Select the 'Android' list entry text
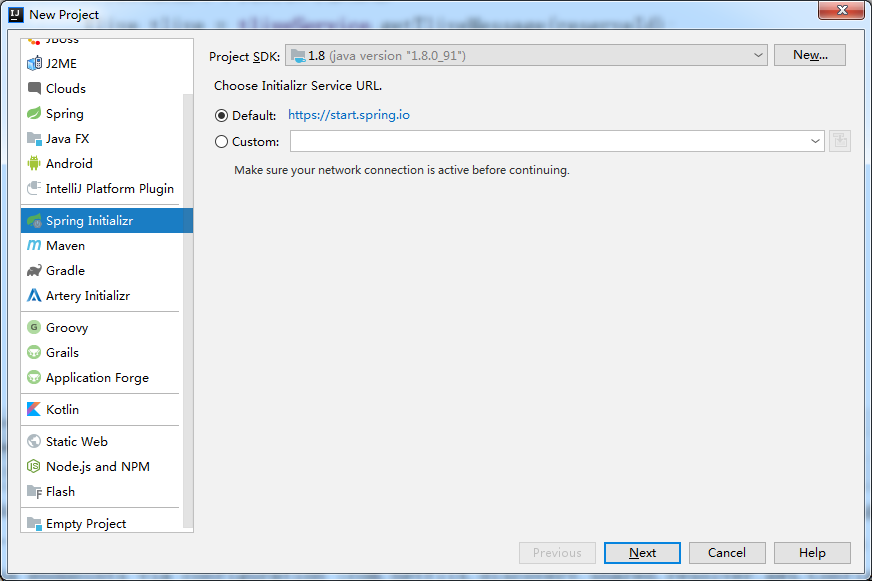 tap(70, 163)
